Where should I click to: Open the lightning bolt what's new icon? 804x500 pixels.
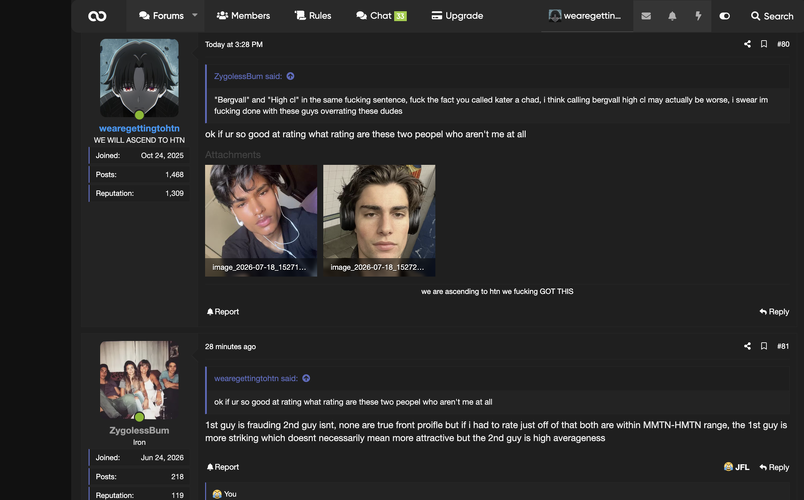pos(698,16)
